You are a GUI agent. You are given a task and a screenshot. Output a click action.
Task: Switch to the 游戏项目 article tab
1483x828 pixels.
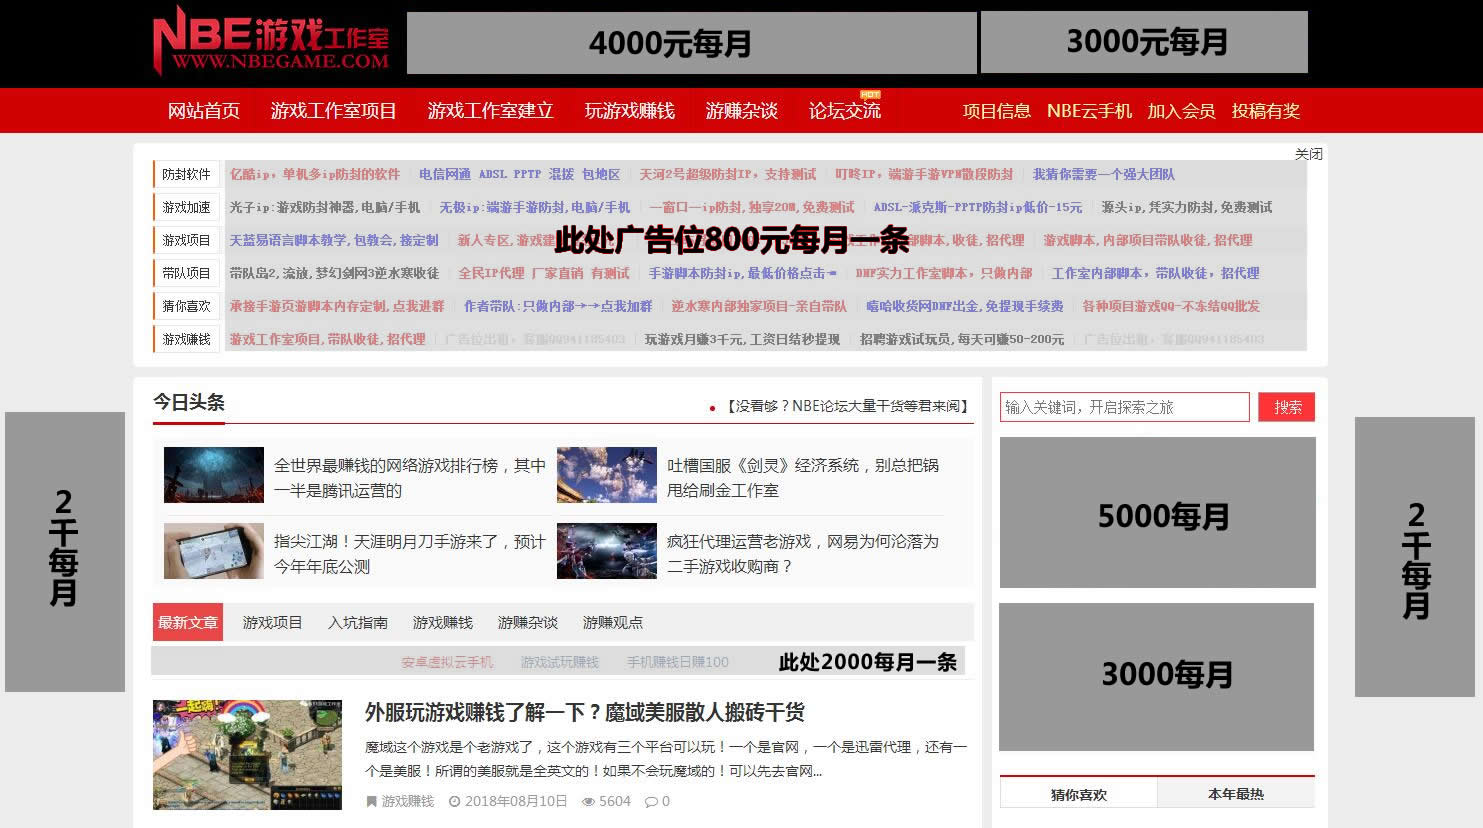[272, 622]
